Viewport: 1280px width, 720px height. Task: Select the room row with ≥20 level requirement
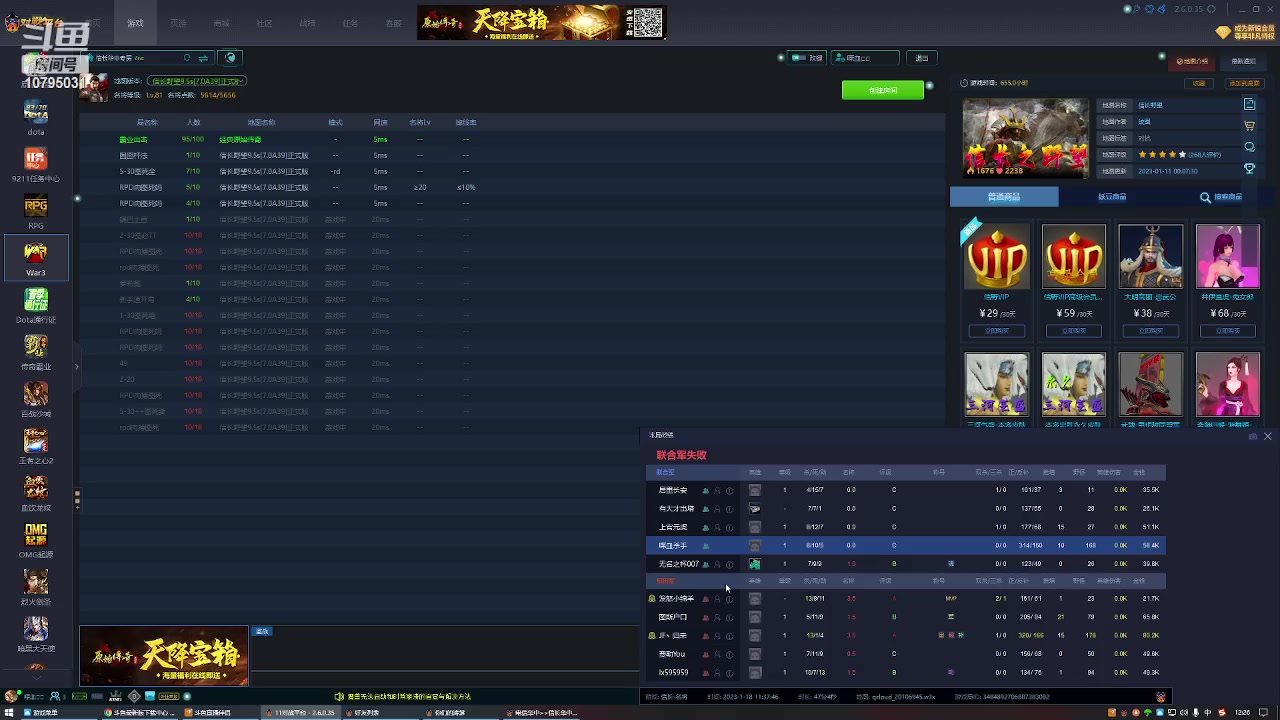pyautogui.click(x=512, y=187)
